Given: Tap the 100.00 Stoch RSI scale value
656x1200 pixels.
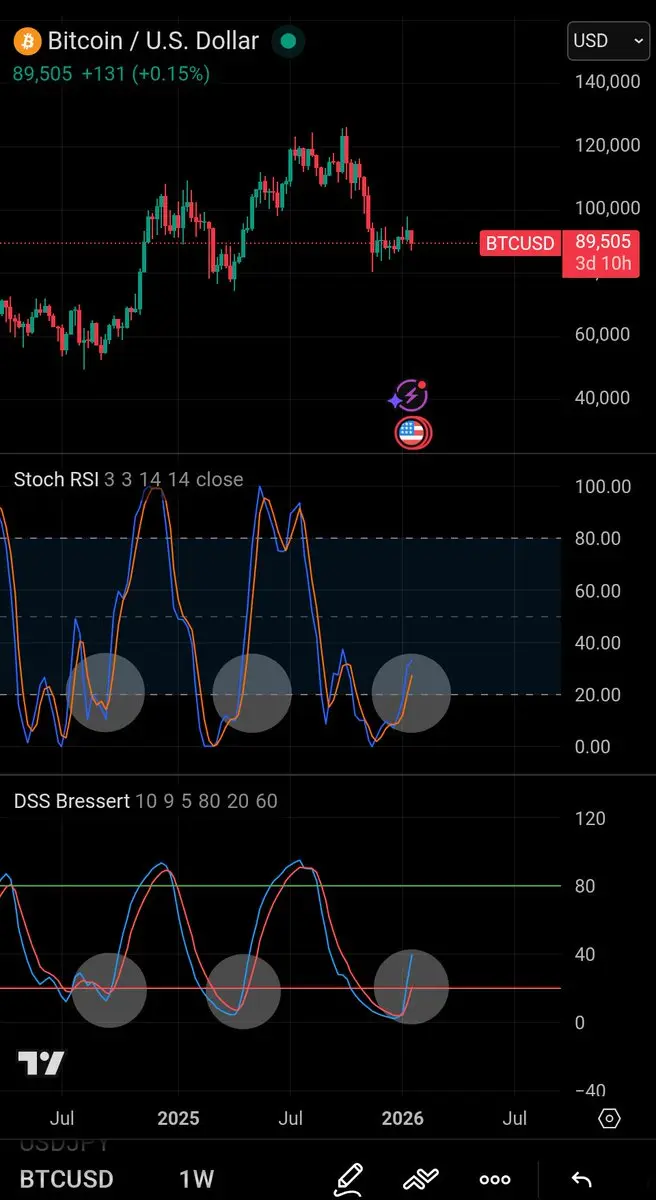Looking at the screenshot, I should (x=602, y=487).
